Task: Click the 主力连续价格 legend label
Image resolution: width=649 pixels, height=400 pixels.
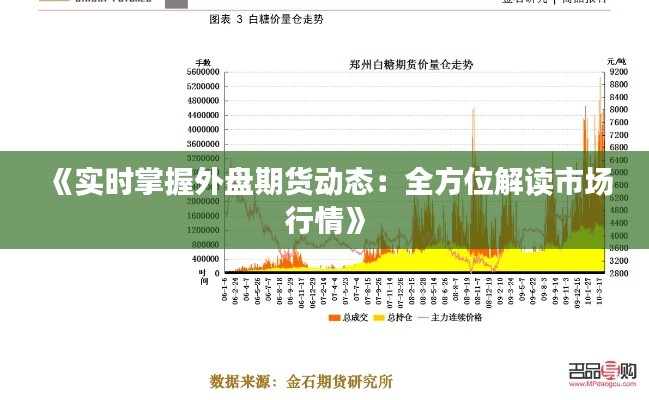Action: tap(457, 317)
